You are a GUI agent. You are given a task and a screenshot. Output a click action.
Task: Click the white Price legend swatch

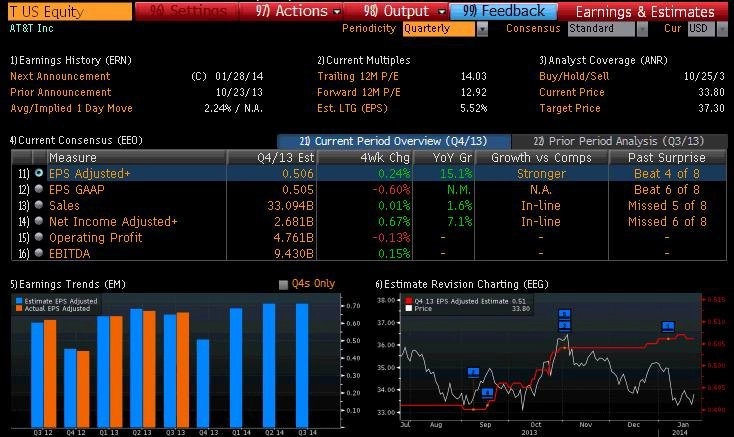pos(409,308)
